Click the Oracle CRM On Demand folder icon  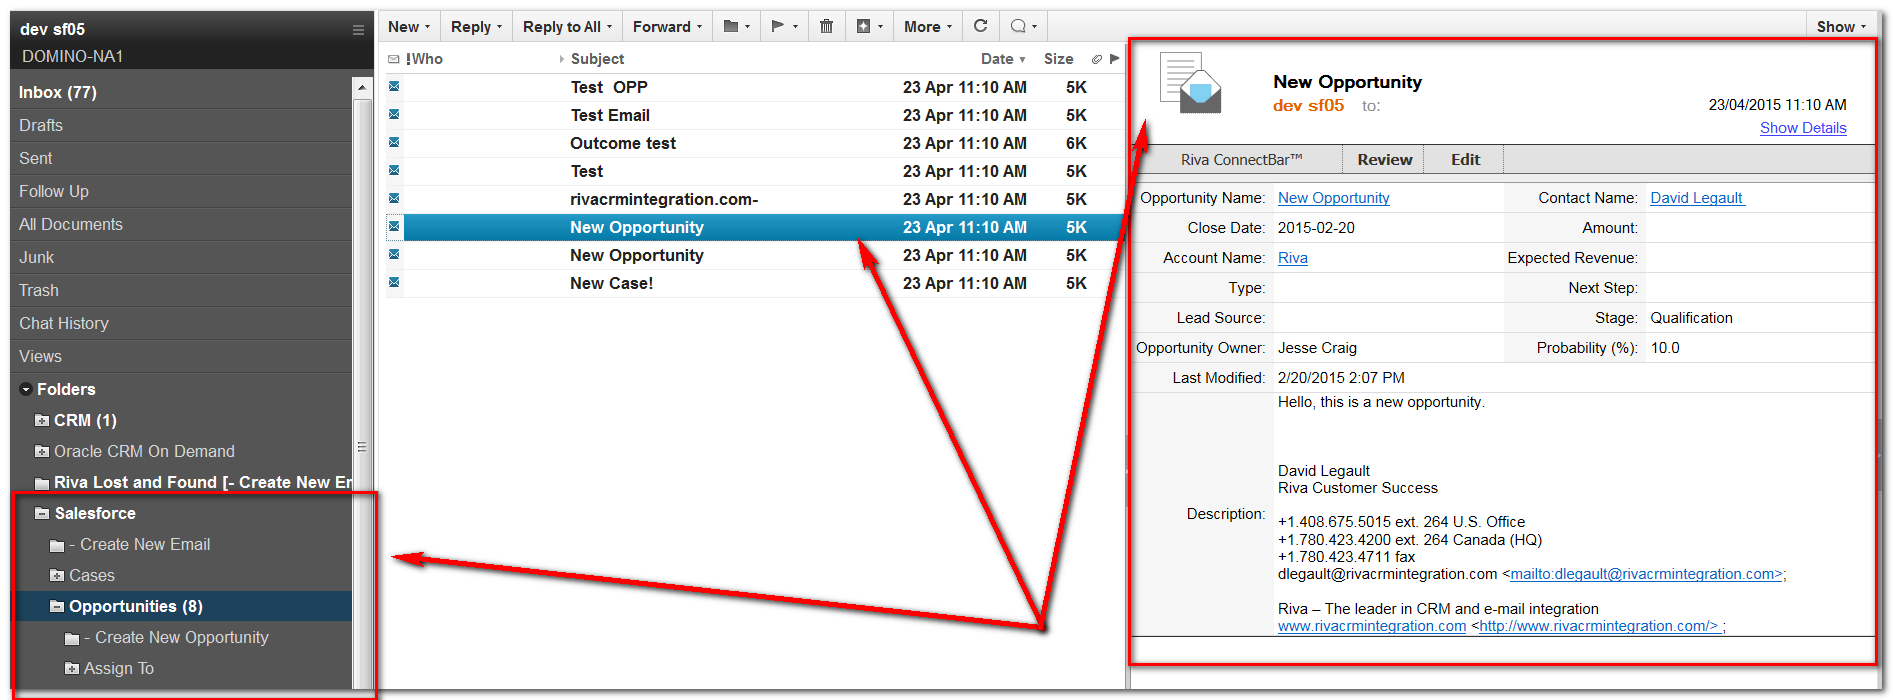point(42,452)
